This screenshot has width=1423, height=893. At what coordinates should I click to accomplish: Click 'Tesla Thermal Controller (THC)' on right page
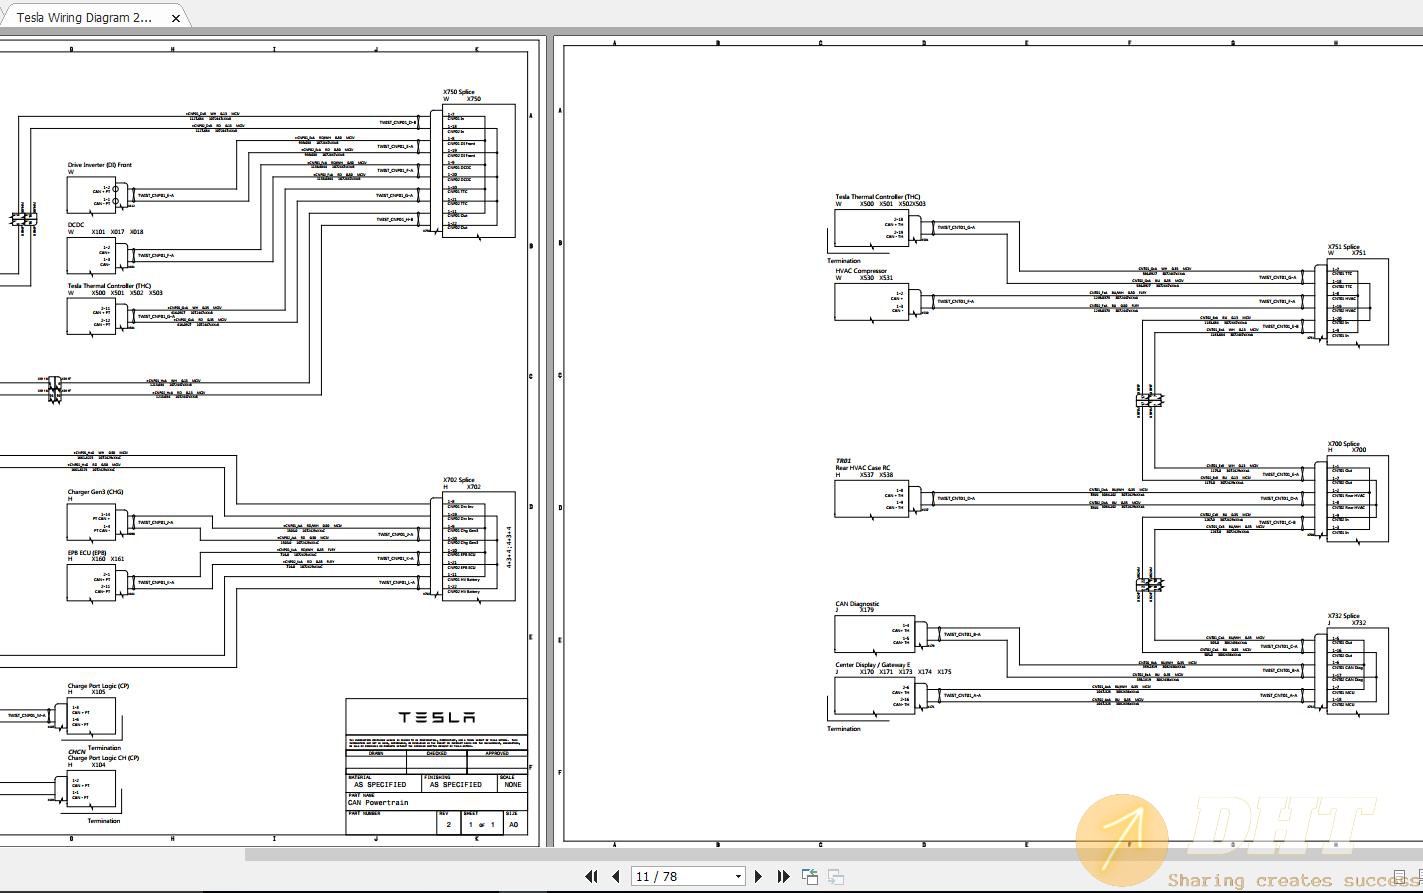[878, 197]
